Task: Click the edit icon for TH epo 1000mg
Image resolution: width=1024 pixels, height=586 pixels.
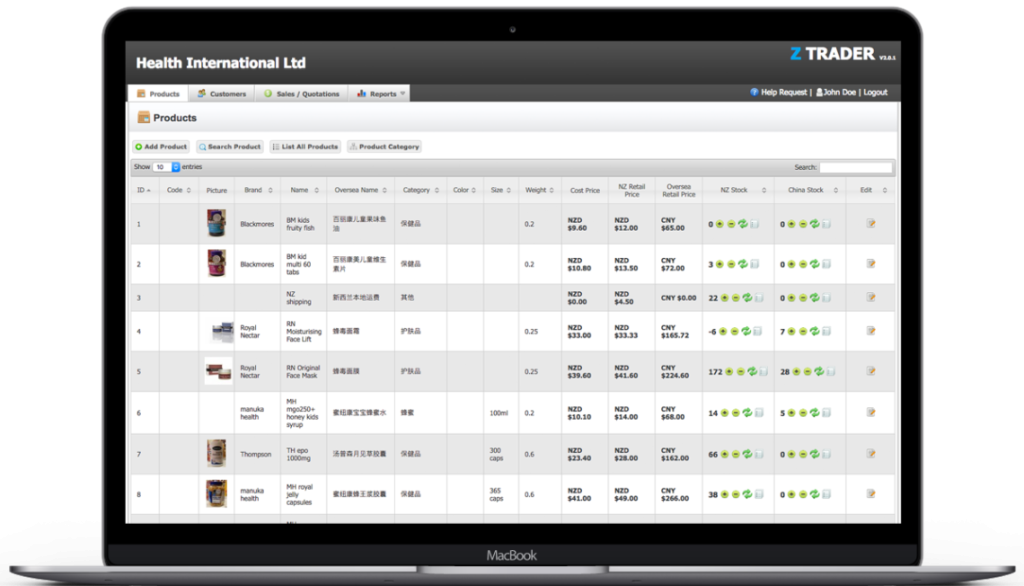Action: tap(870, 454)
